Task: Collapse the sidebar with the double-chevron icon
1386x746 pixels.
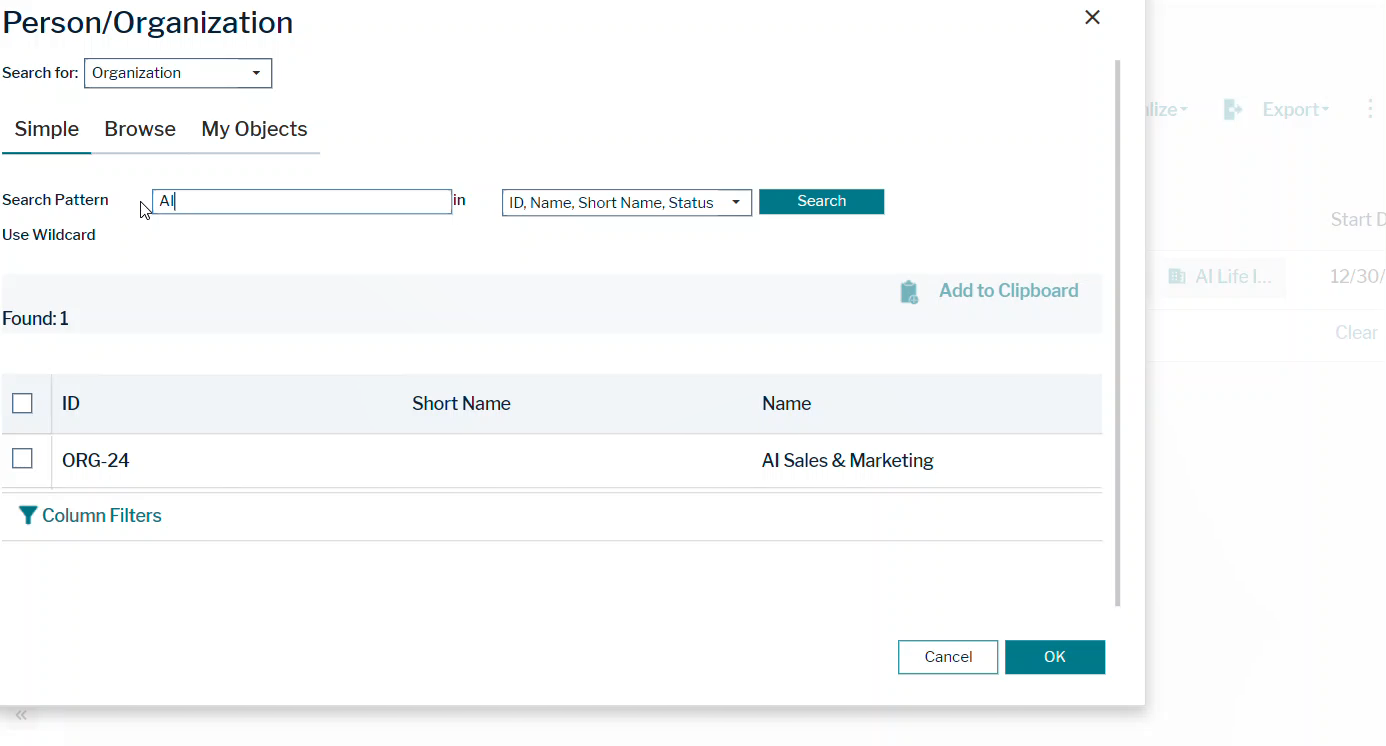Action: coord(21,715)
